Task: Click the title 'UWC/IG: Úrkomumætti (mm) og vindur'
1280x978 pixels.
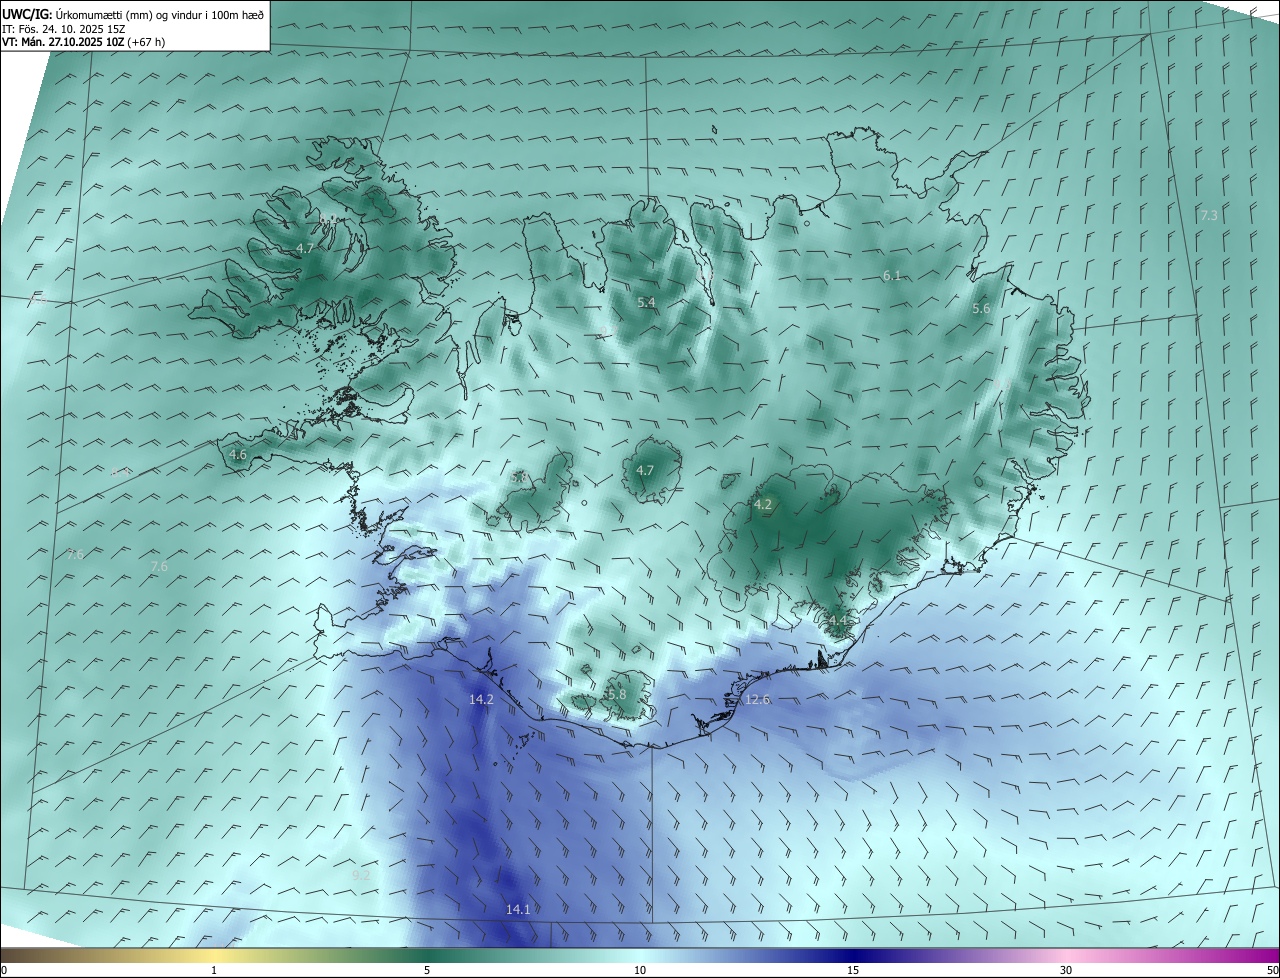Action: tap(133, 14)
